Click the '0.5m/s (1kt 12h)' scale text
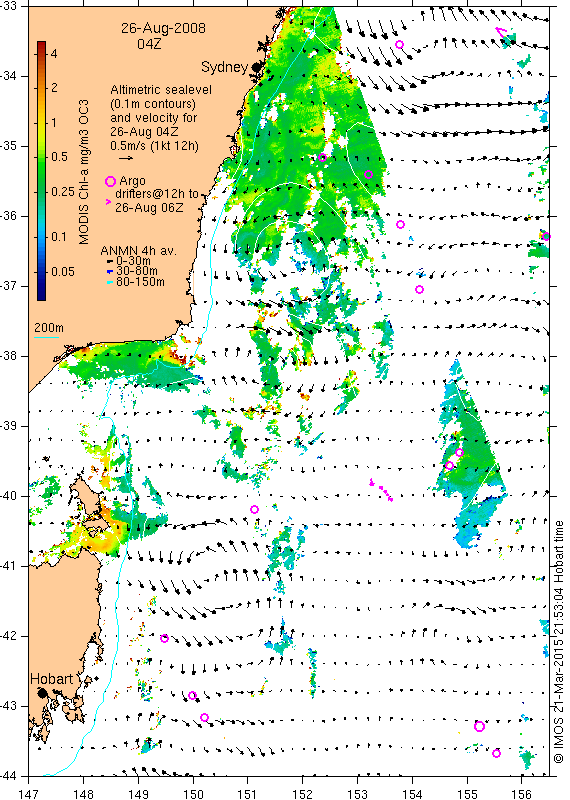 tap(154, 146)
